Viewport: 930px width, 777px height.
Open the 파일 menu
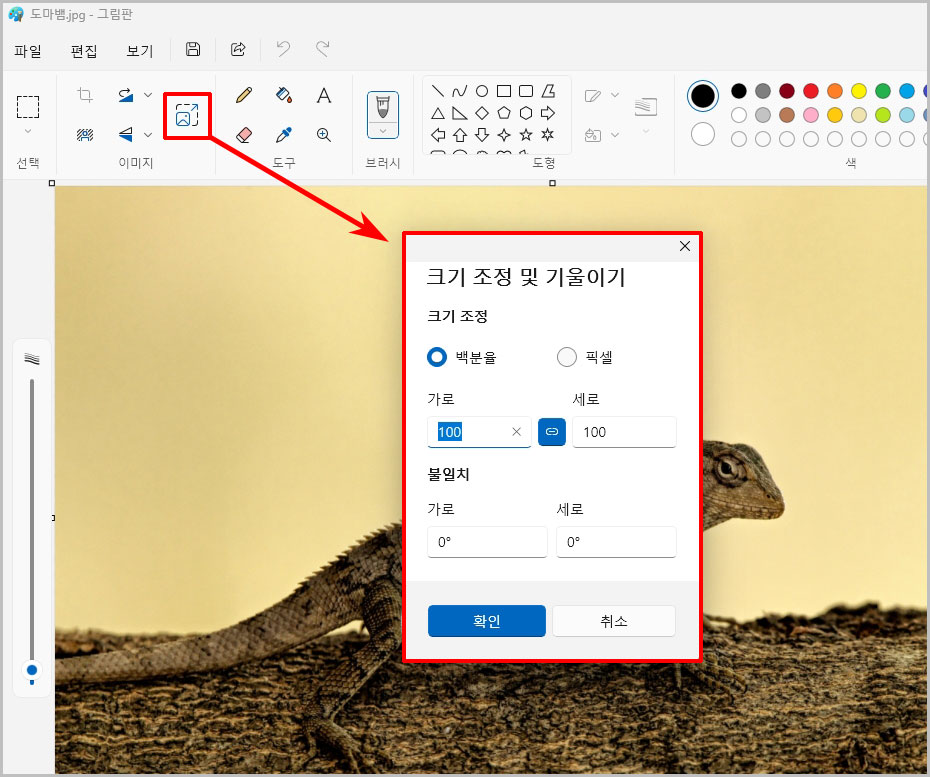click(28, 51)
